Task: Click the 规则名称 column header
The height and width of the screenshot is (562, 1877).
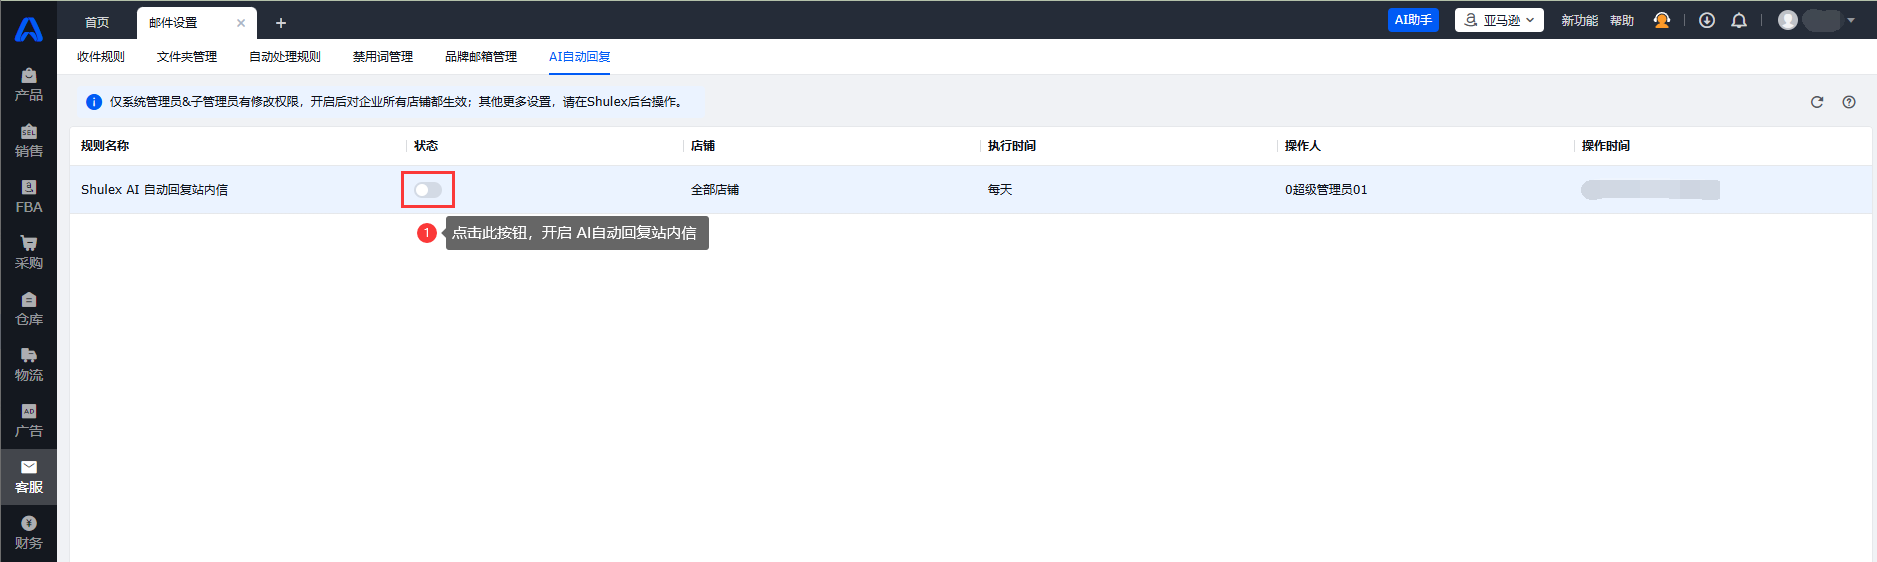Action: click(x=105, y=146)
